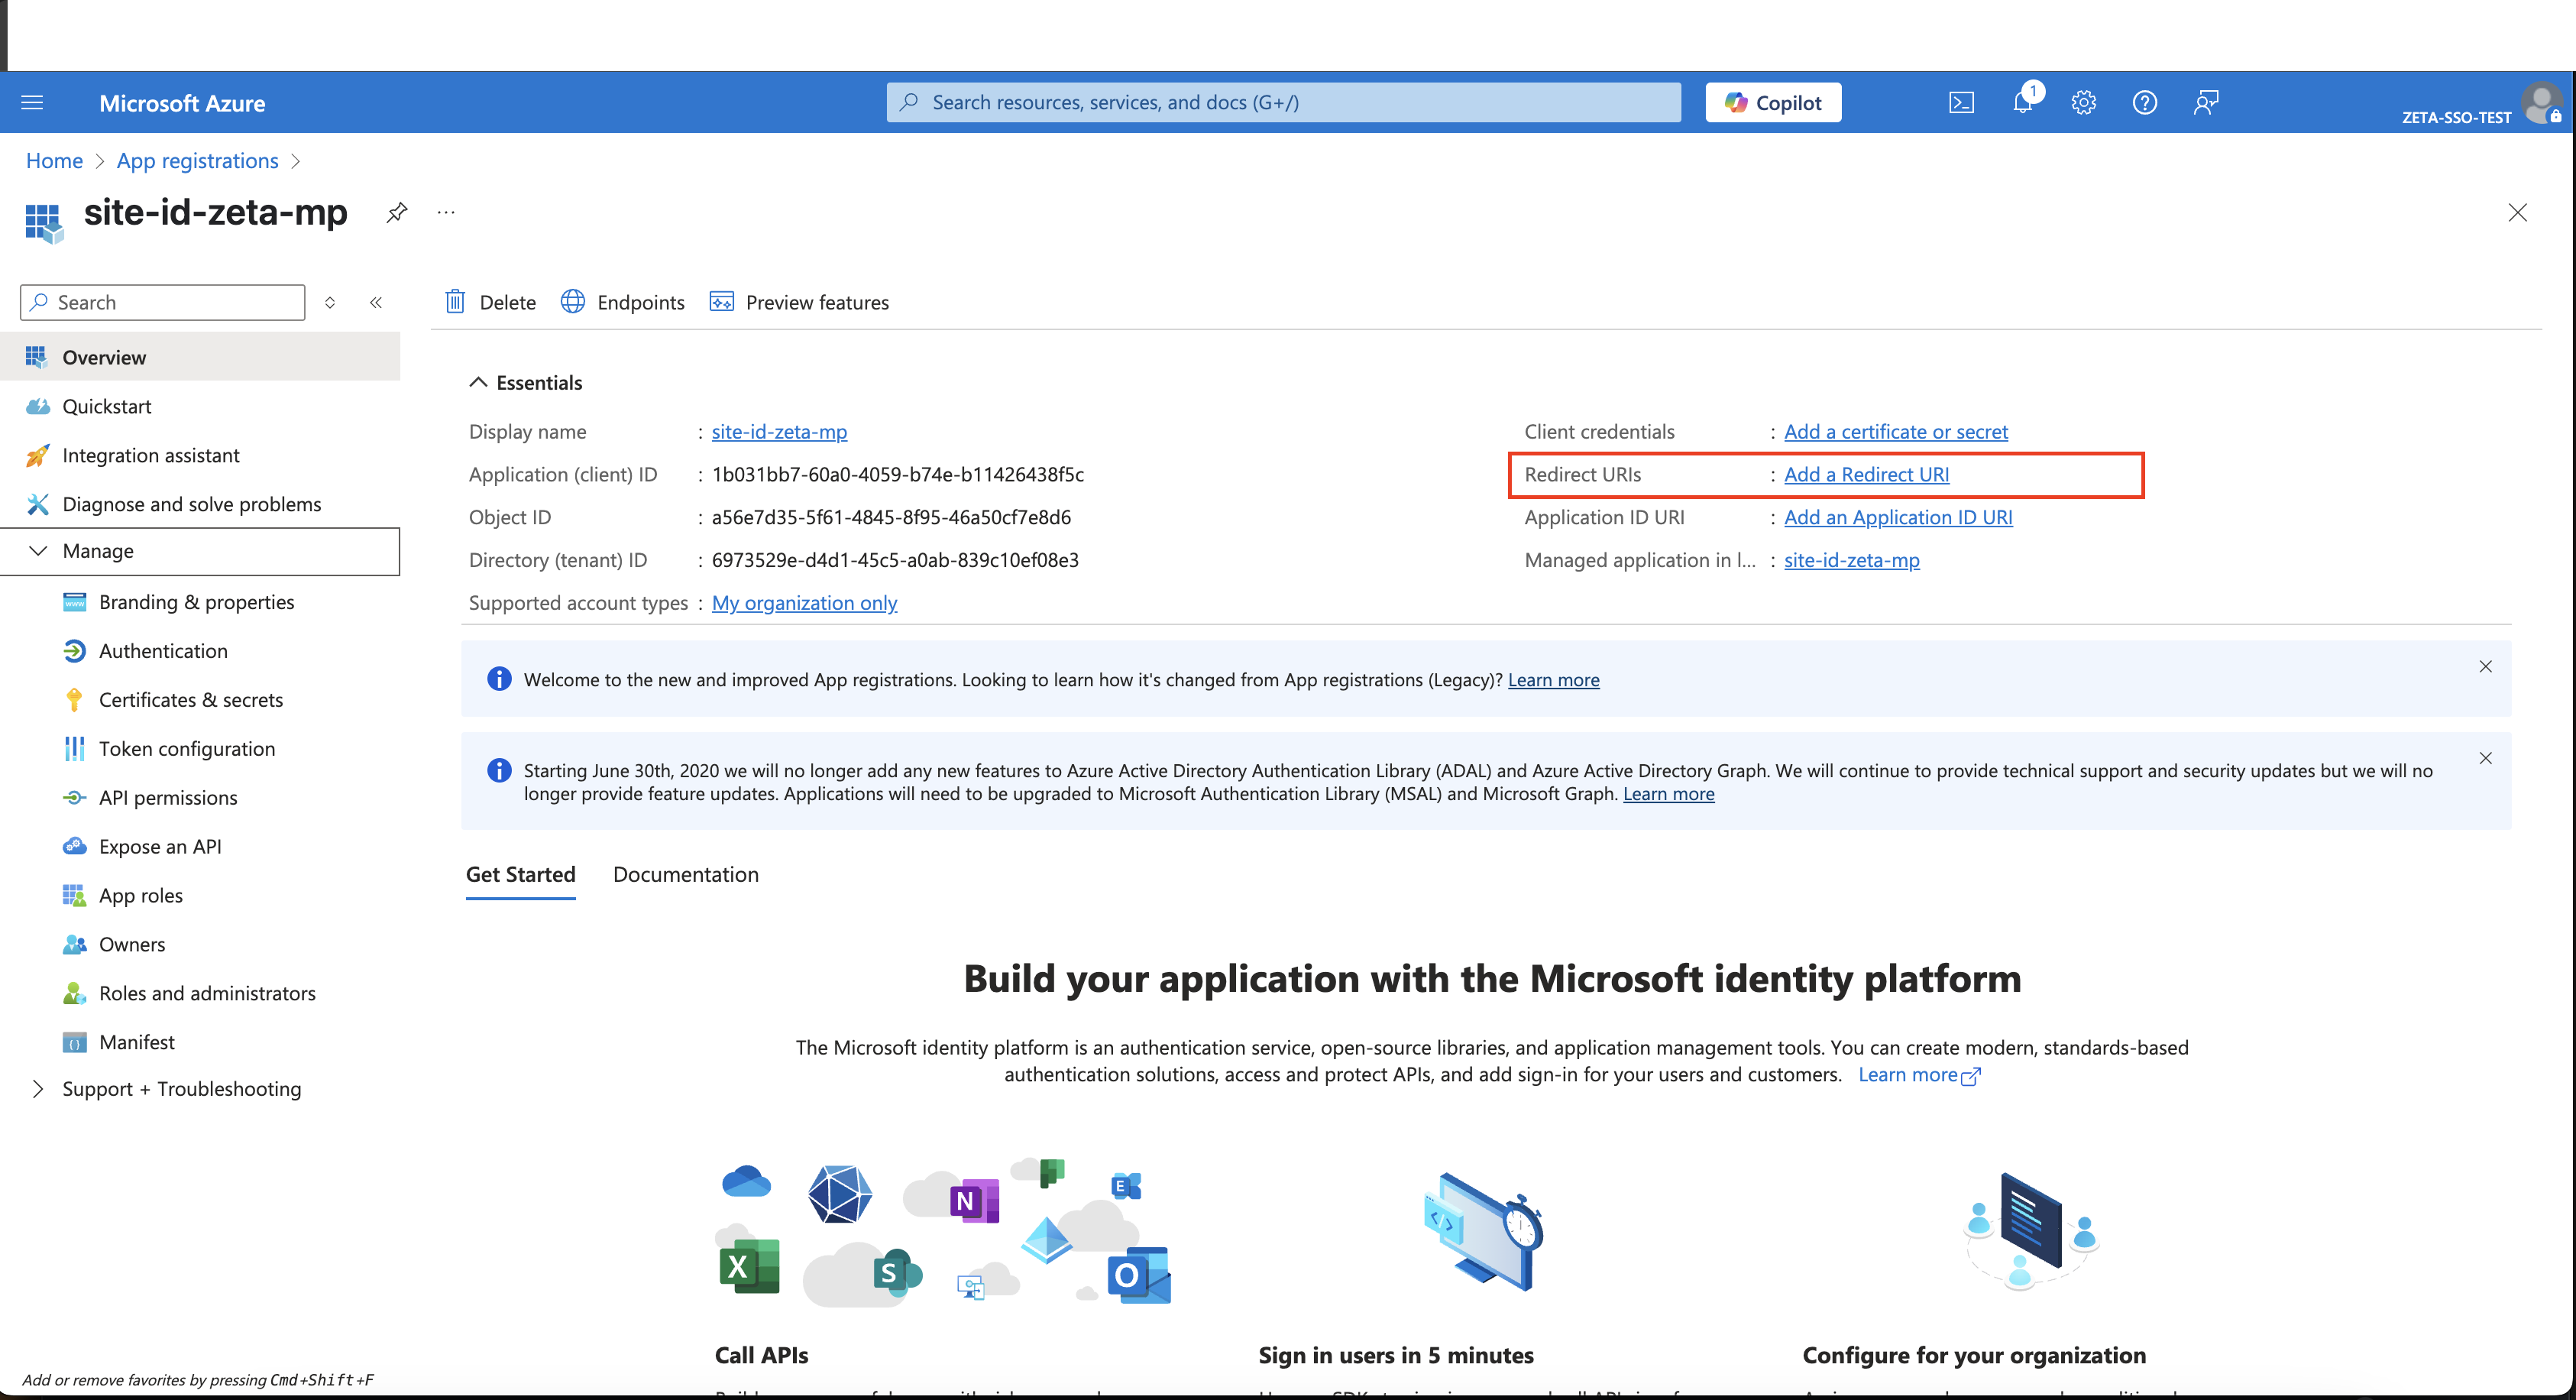Image resolution: width=2576 pixels, height=1400 pixels.
Task: Delete the app registration
Action: [x=490, y=301]
